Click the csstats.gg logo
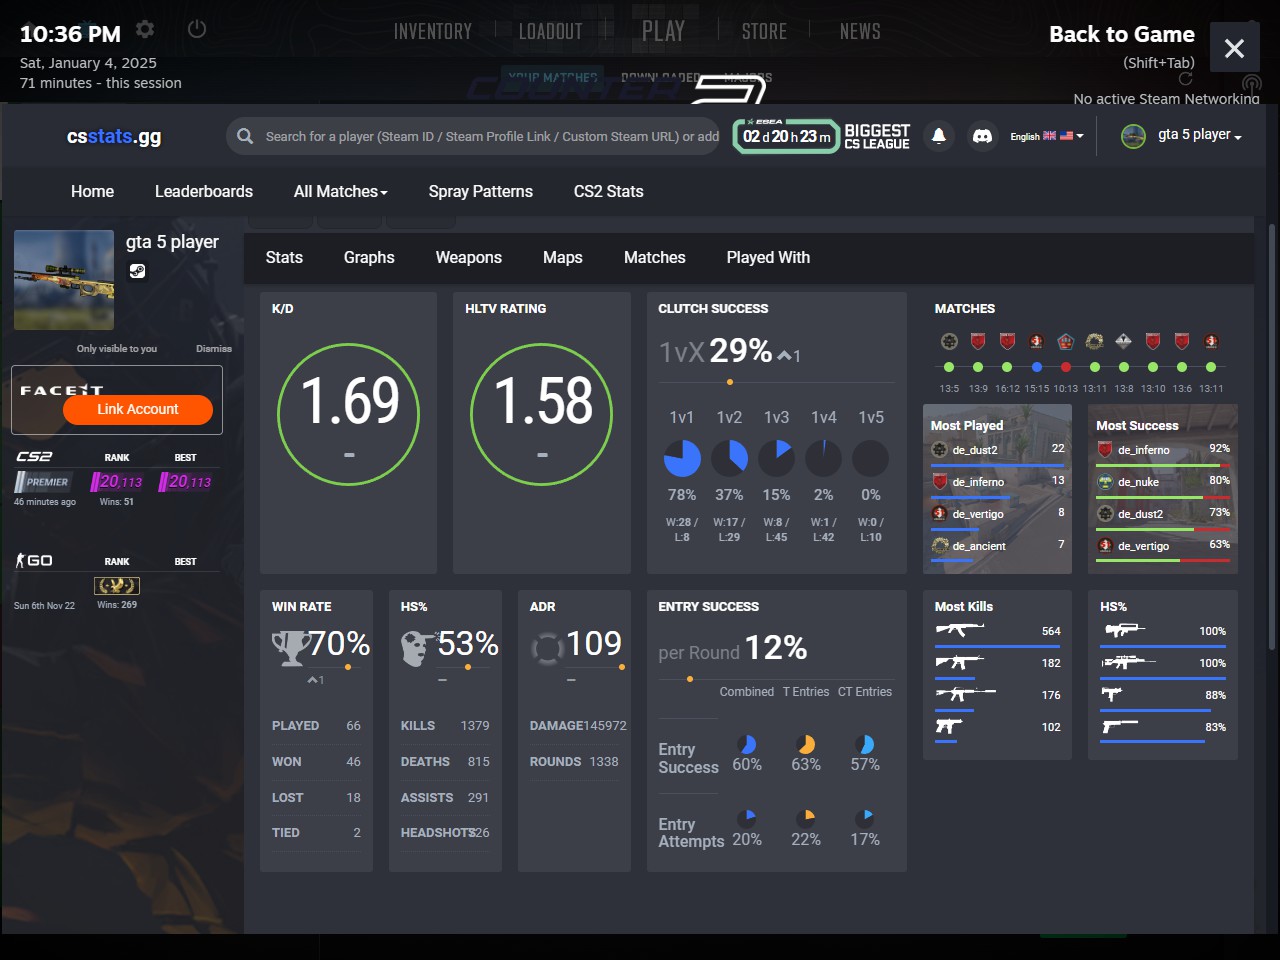Viewport: 1280px width, 960px height. coord(114,136)
